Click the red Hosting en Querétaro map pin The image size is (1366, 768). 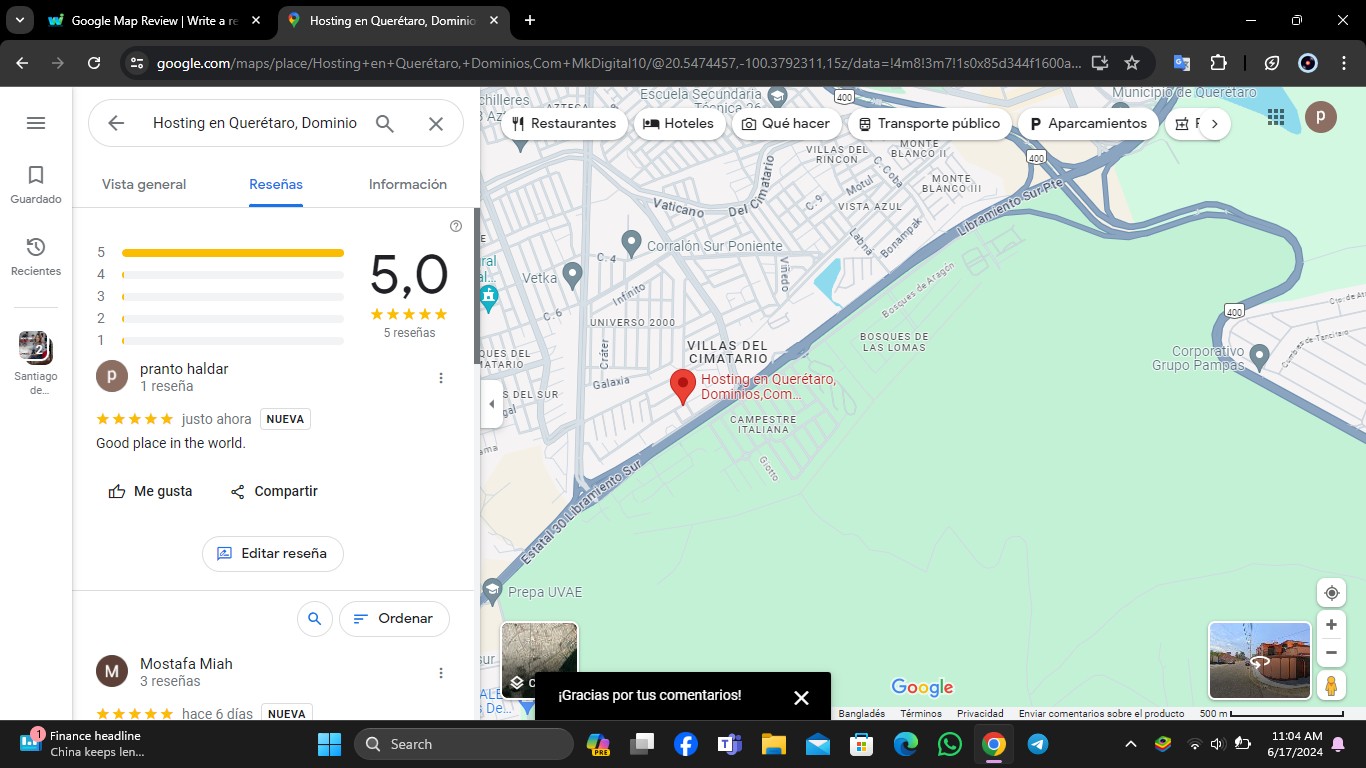coord(683,386)
